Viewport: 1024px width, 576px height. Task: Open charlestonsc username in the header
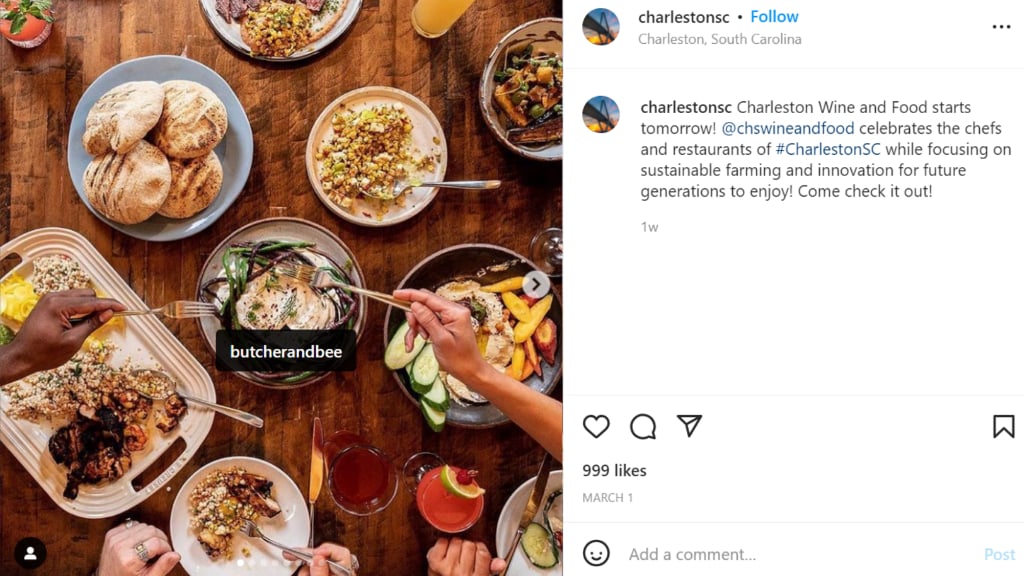pos(684,16)
